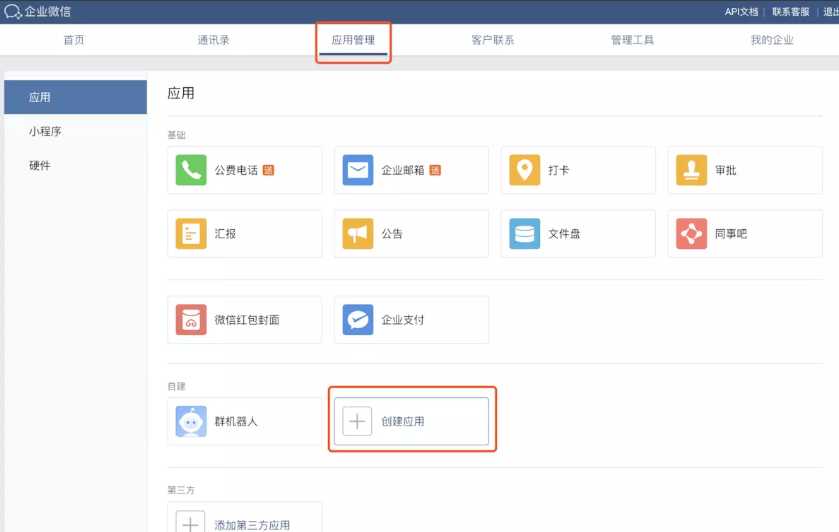Select the 打卡 location pin icon
This screenshot has width=839, height=532.
pyautogui.click(x=524, y=170)
